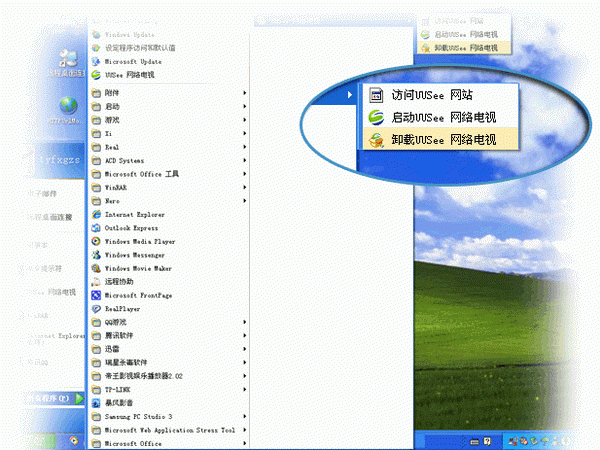Click the Microsoft Update icon
The width and height of the screenshot is (600, 450).
[96, 61]
